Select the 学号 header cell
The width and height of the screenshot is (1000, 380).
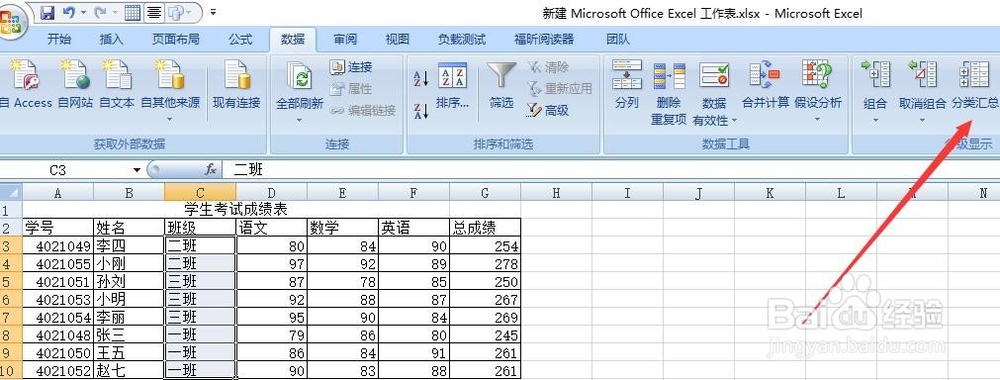(x=58, y=227)
